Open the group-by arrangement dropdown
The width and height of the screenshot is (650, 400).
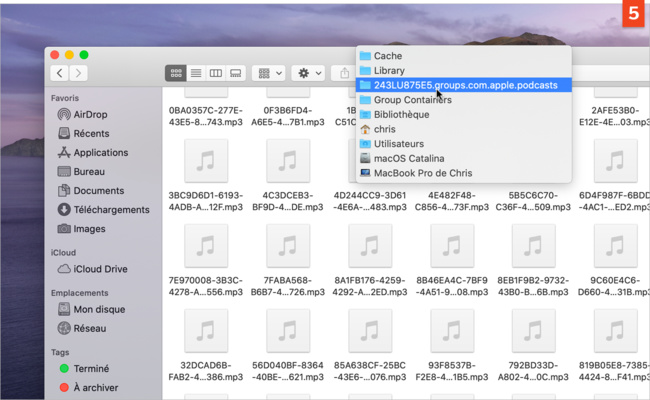268,73
